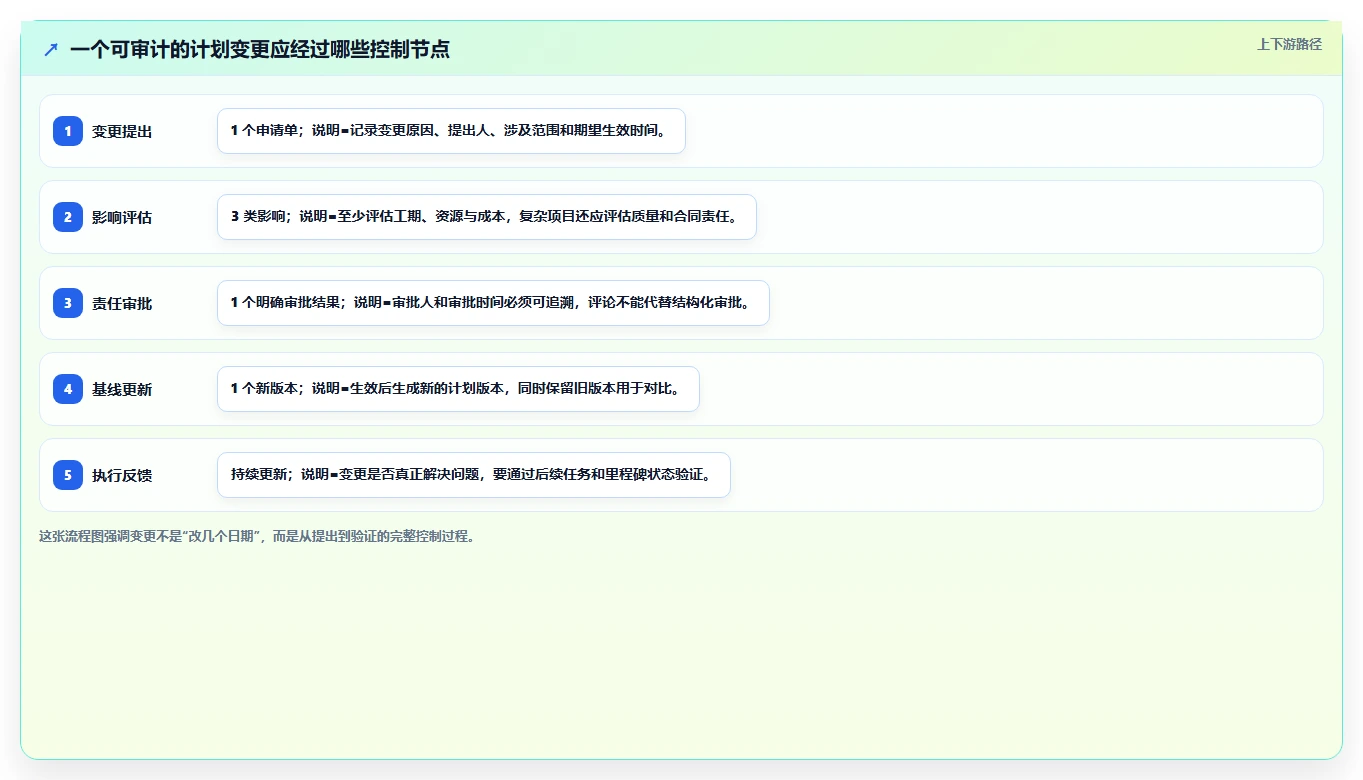Open the 1 个明确审批结果 description box

coord(493,303)
